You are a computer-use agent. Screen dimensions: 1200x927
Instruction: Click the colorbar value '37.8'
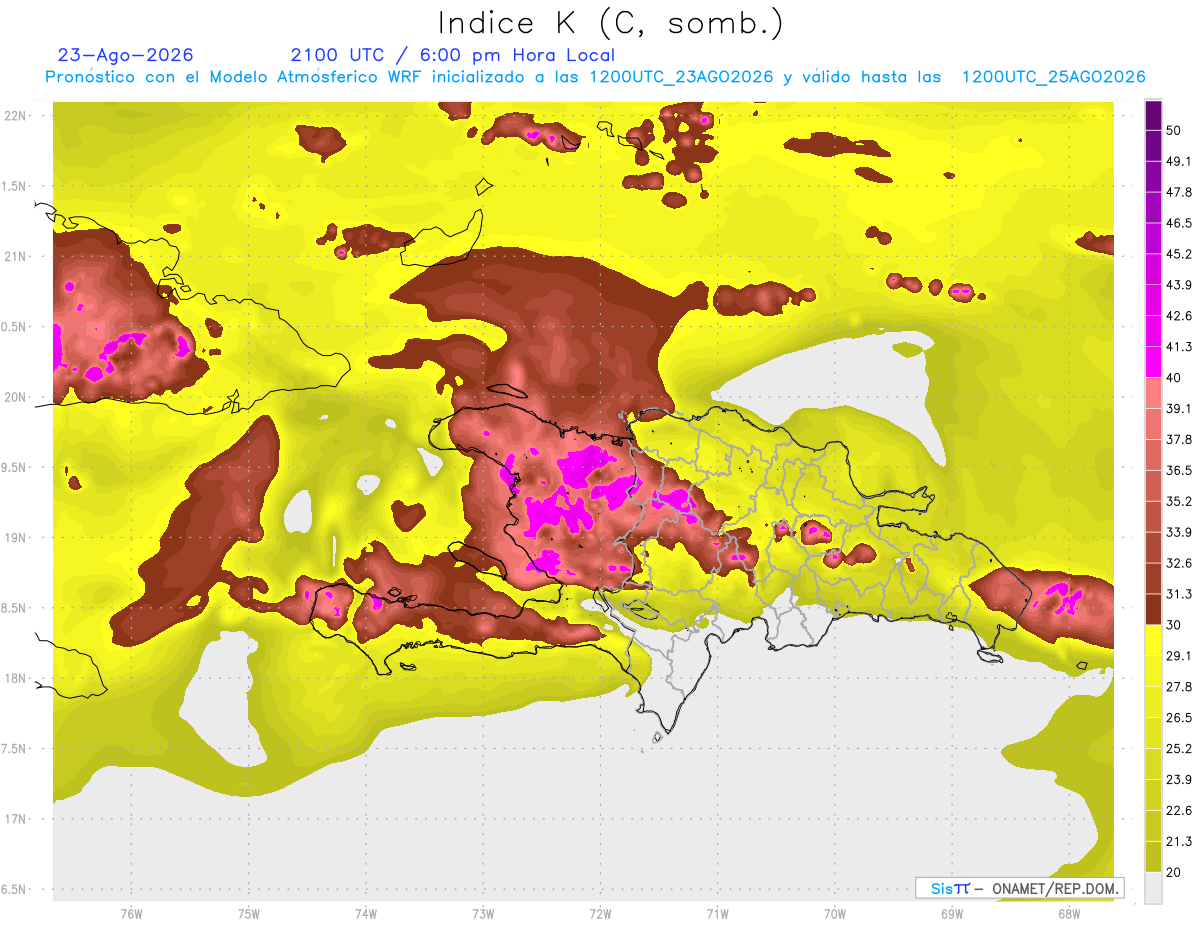1179,440
